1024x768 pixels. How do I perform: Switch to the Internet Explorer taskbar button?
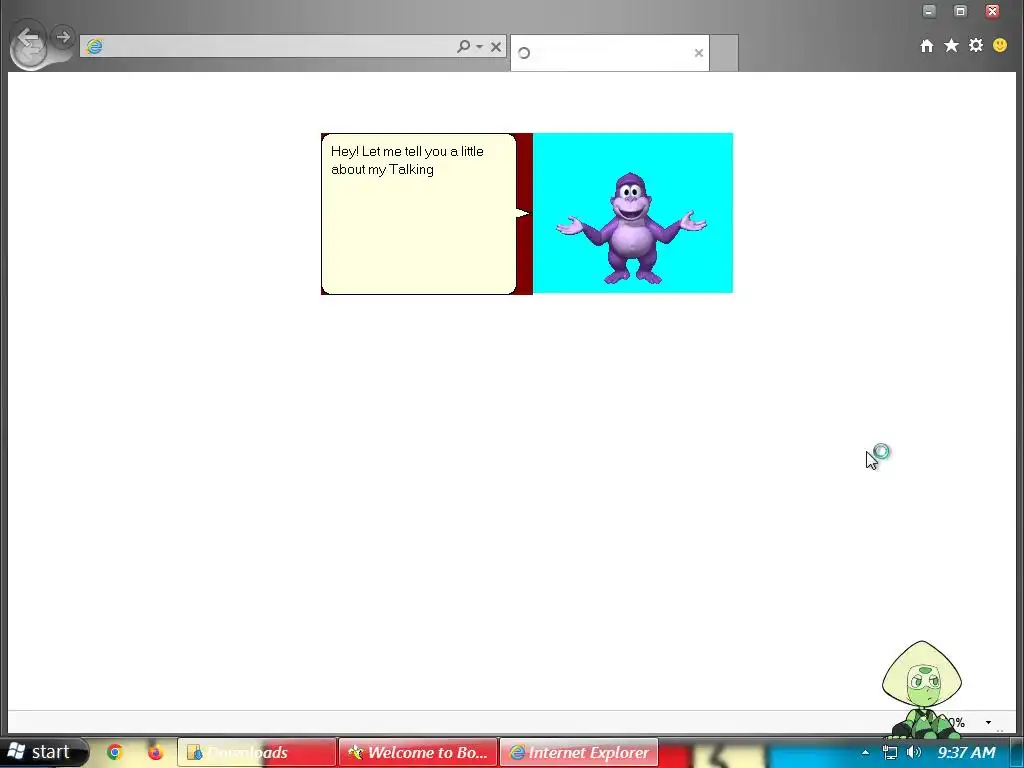579,752
